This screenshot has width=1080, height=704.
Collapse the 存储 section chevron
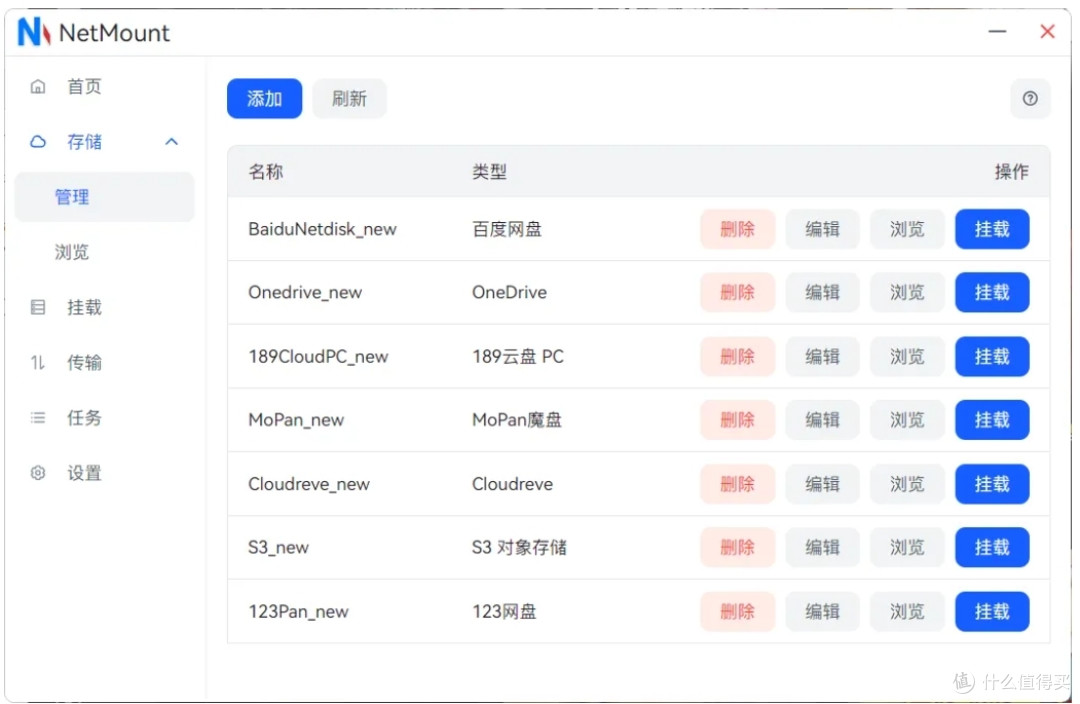[171, 141]
